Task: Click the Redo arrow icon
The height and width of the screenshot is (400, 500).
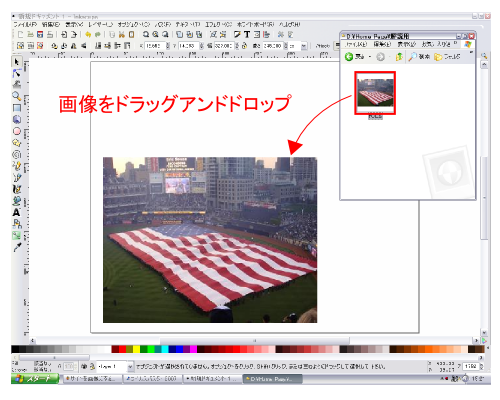Action: coord(98,34)
